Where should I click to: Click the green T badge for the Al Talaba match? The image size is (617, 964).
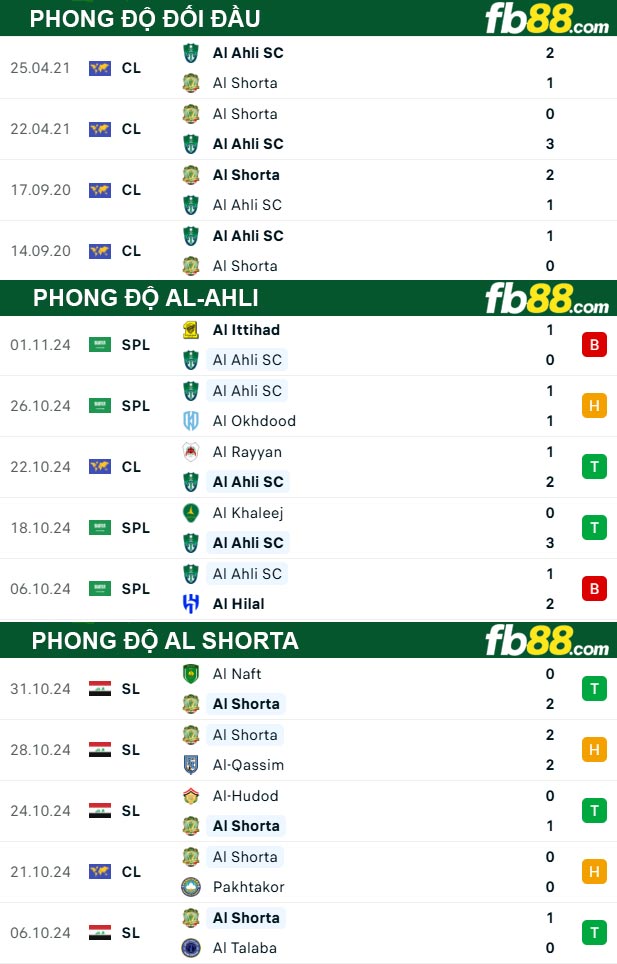(594, 933)
